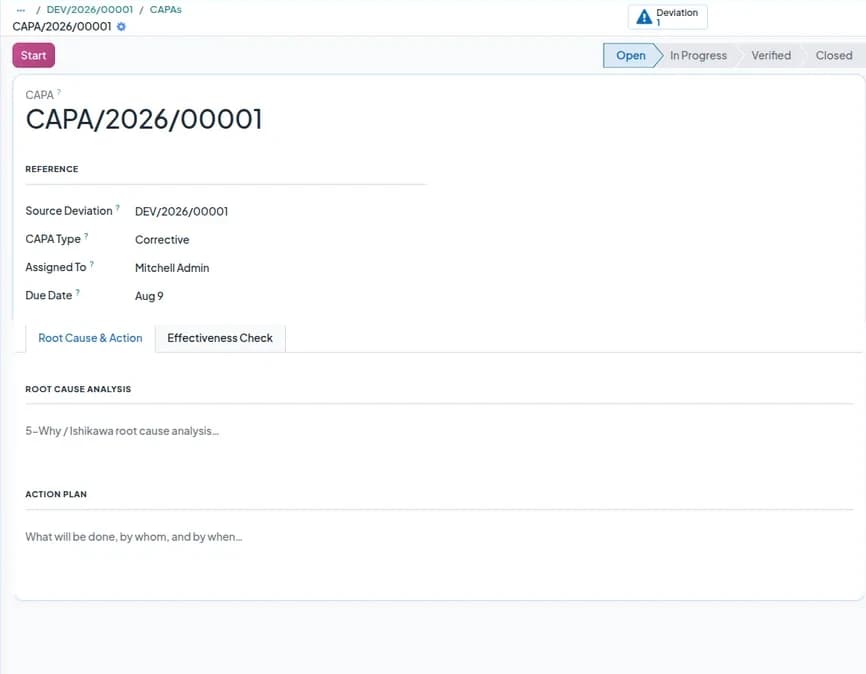This screenshot has height=674, width=866.
Task: Click the Due Date field label
Action: 49,296
